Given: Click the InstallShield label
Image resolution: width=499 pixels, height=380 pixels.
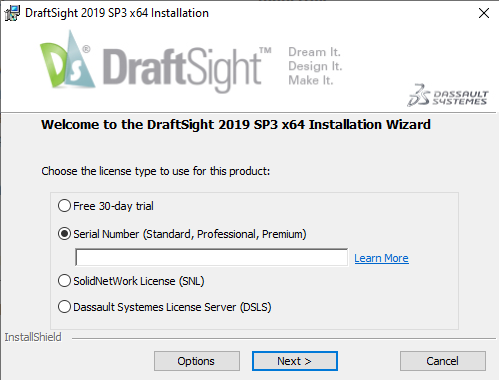Looking at the screenshot, I should click(x=33, y=337).
